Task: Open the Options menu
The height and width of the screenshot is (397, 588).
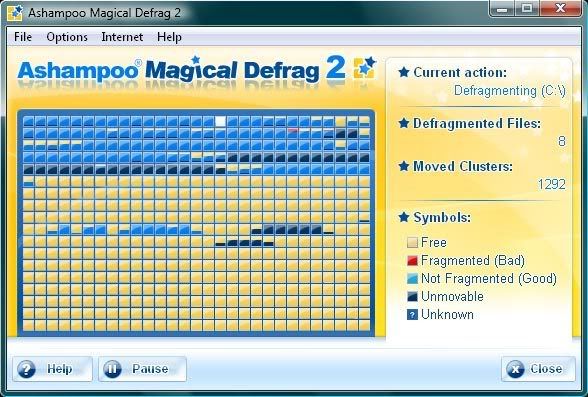Action: [67, 37]
